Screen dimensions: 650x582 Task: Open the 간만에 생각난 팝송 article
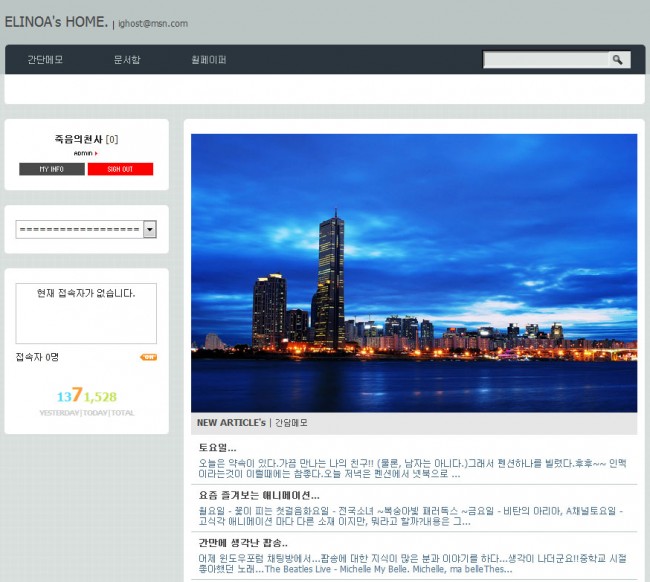[242, 542]
